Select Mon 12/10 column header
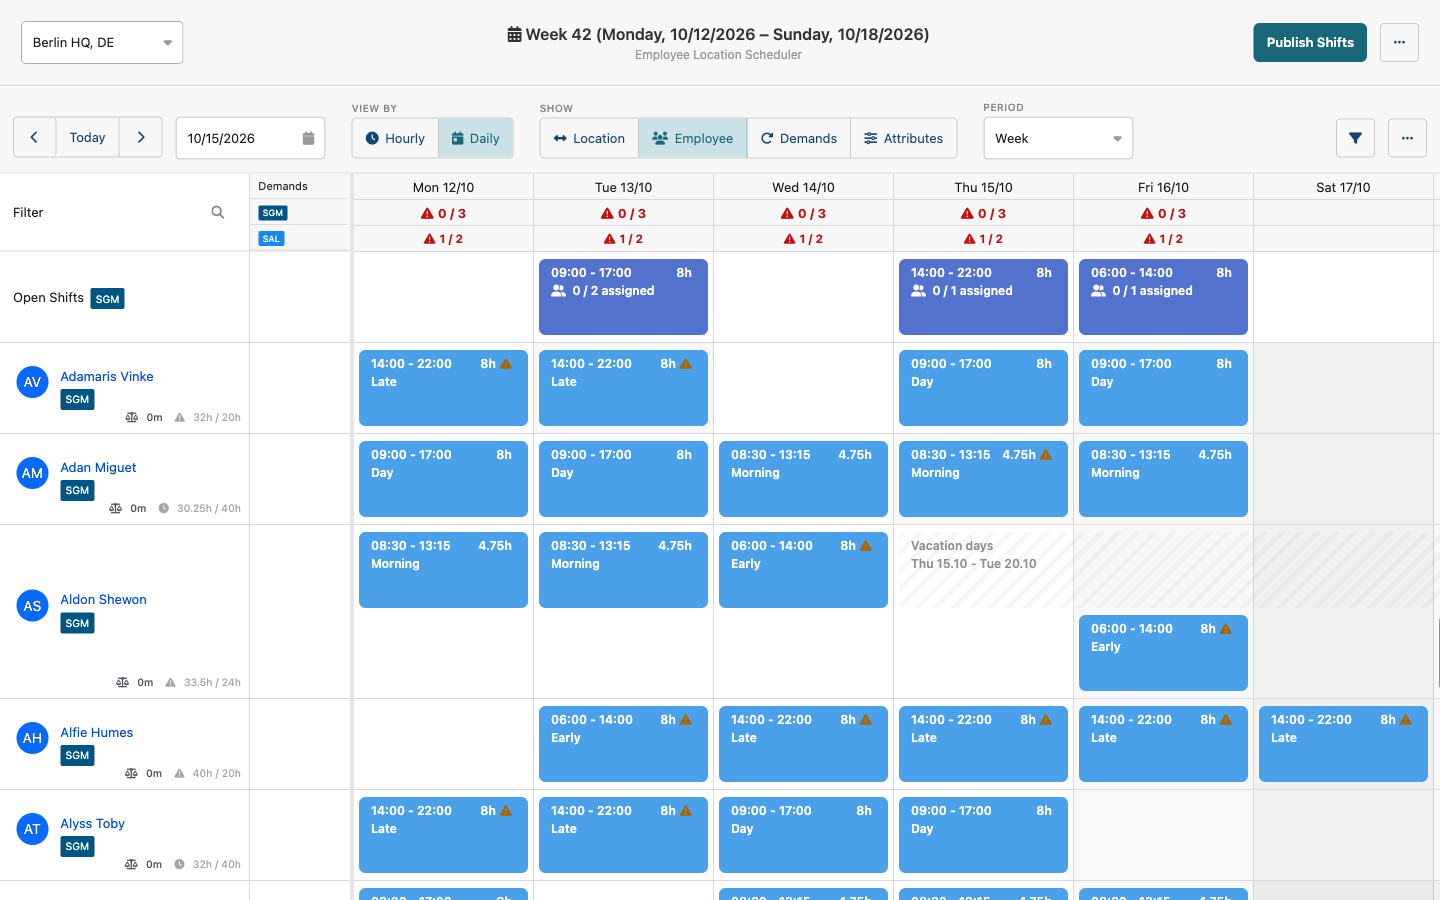The height and width of the screenshot is (900, 1440). [443, 187]
